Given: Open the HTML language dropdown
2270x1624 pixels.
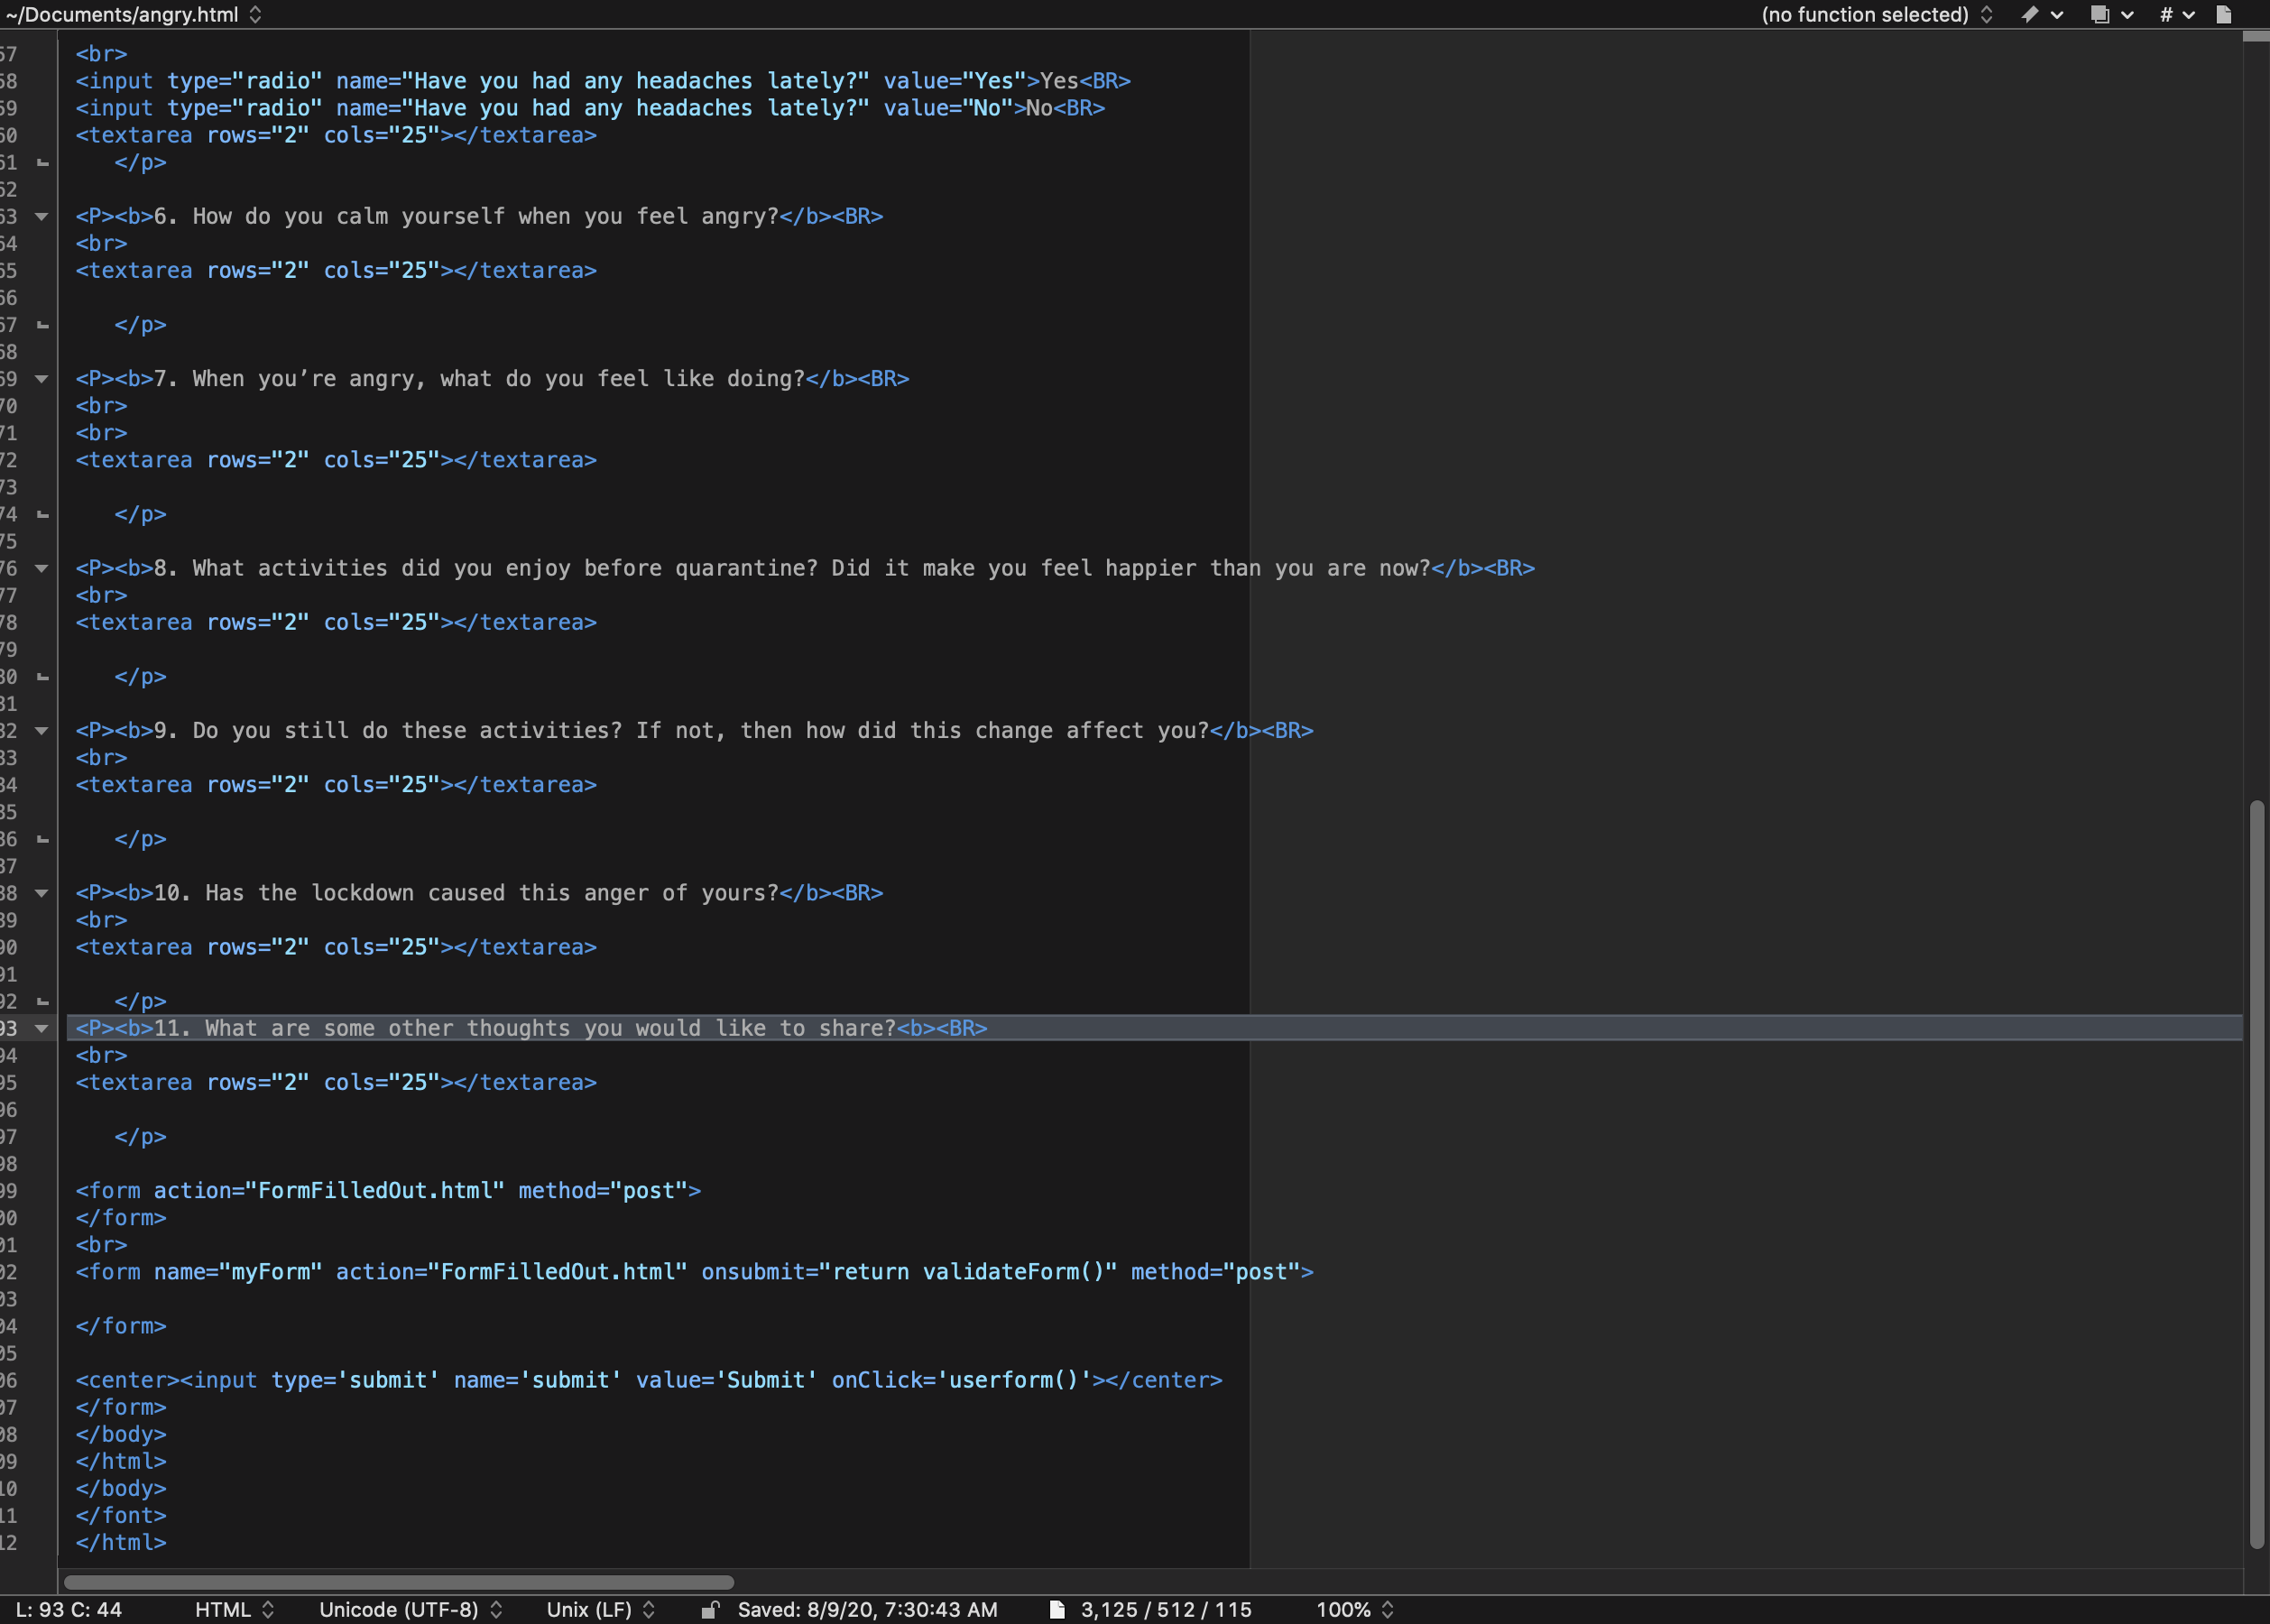Looking at the screenshot, I should (234, 1609).
